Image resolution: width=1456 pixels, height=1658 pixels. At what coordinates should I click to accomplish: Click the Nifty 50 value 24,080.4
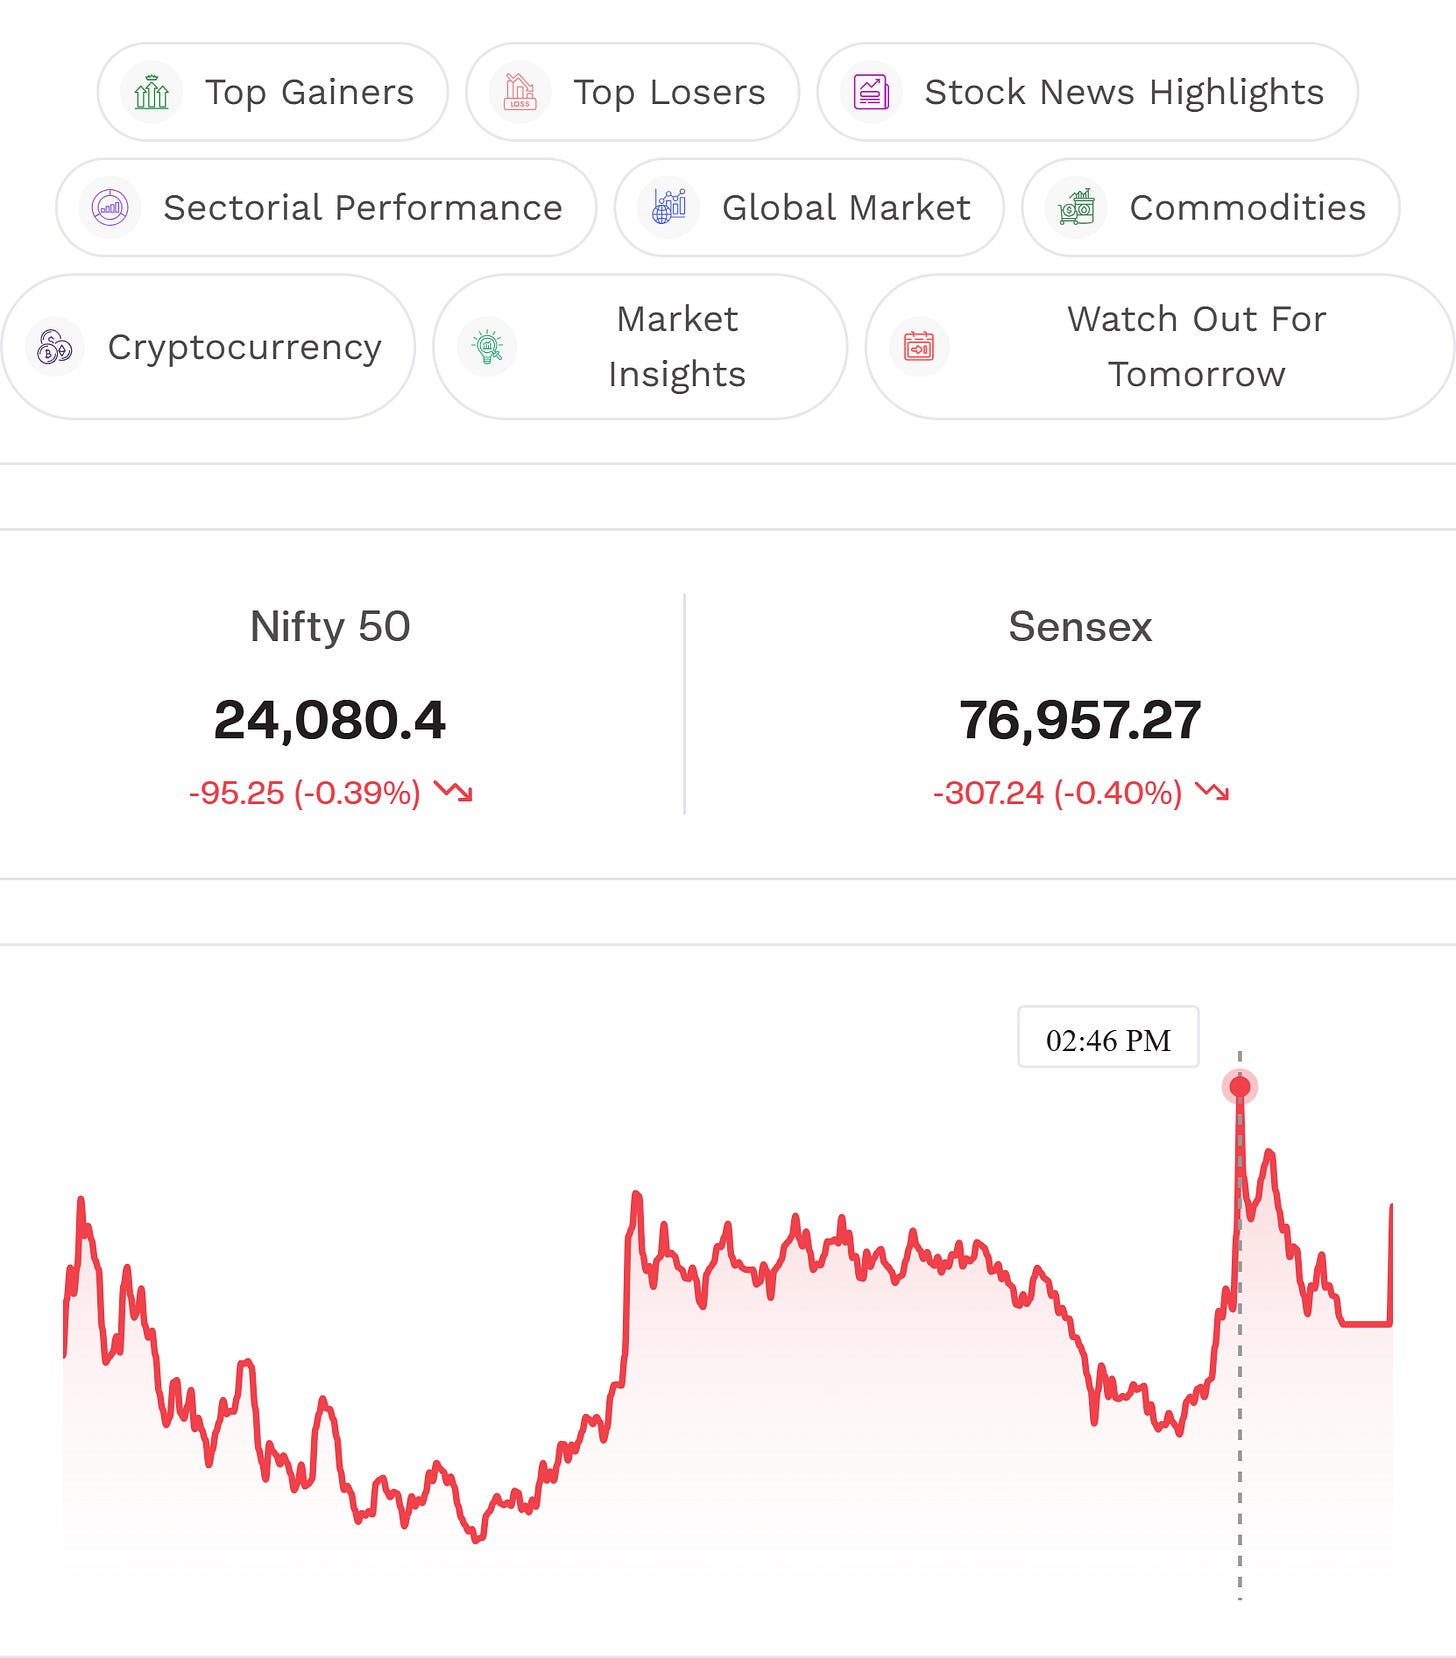330,720
